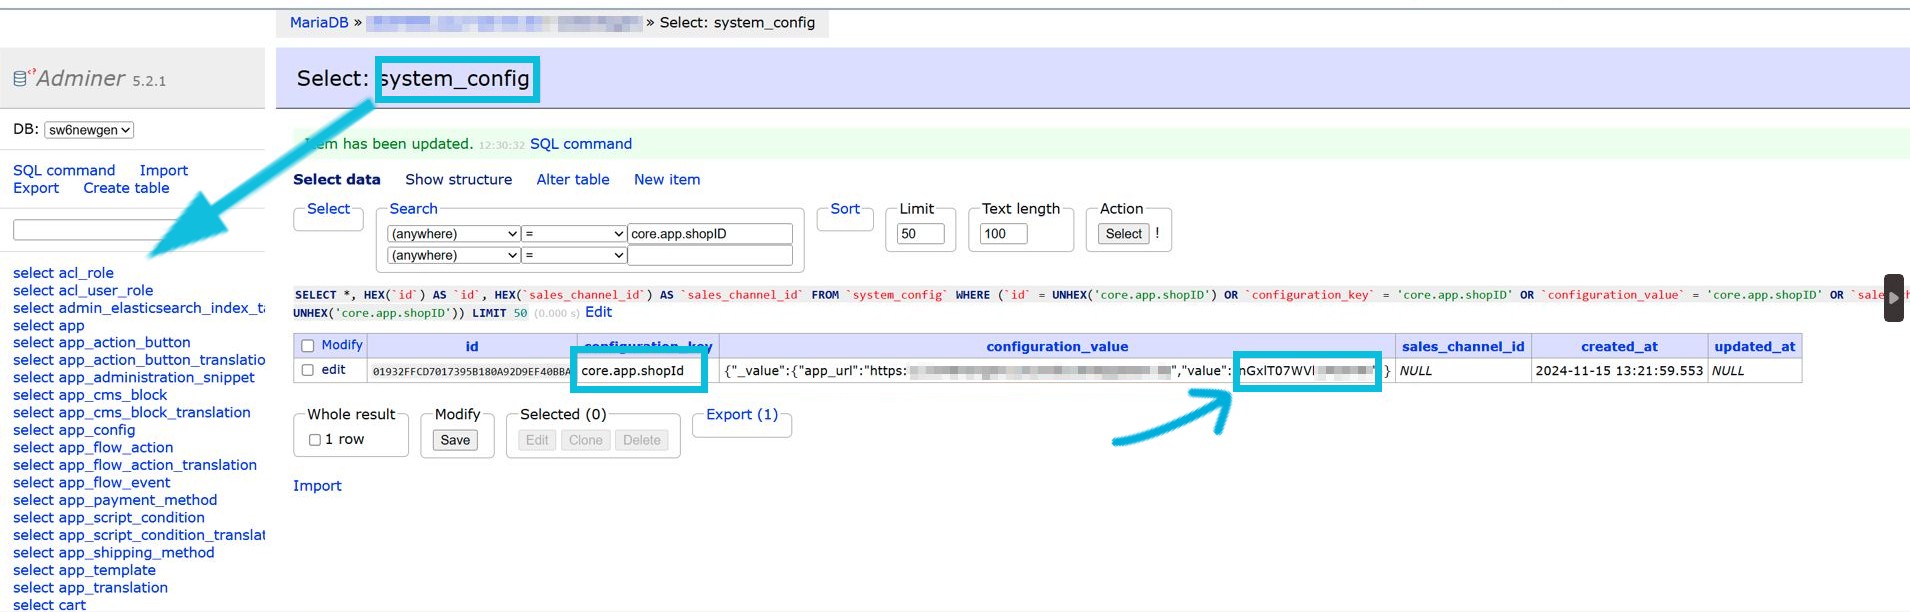Click the MariaDB breadcrumb link

pyautogui.click(x=319, y=22)
